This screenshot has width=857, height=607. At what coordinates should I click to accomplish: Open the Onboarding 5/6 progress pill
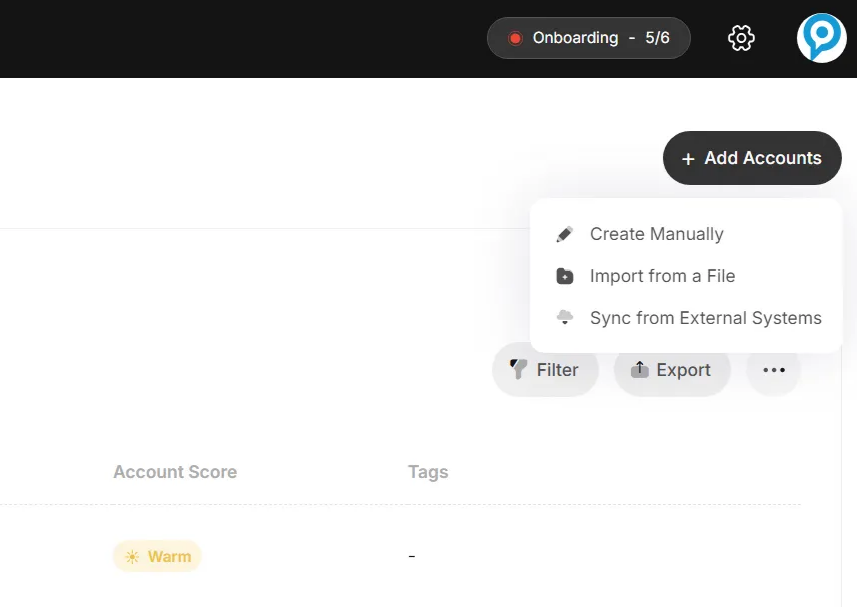pyautogui.click(x=589, y=38)
